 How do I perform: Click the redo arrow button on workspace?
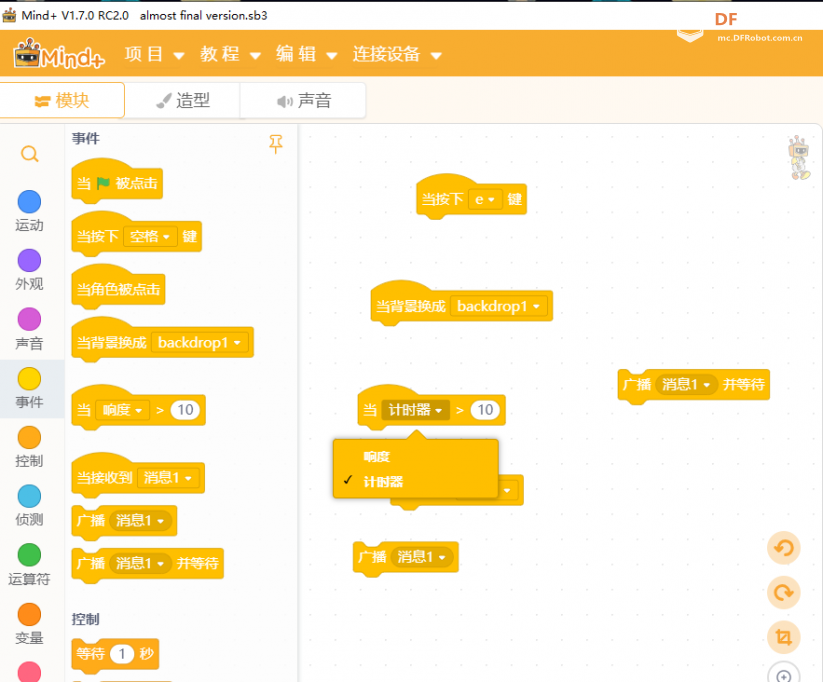[784, 593]
